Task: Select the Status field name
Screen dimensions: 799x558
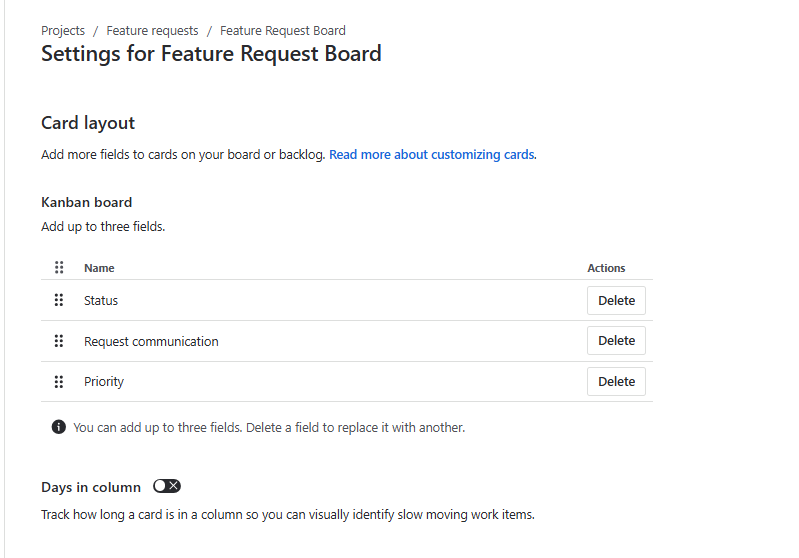Action: (x=101, y=301)
